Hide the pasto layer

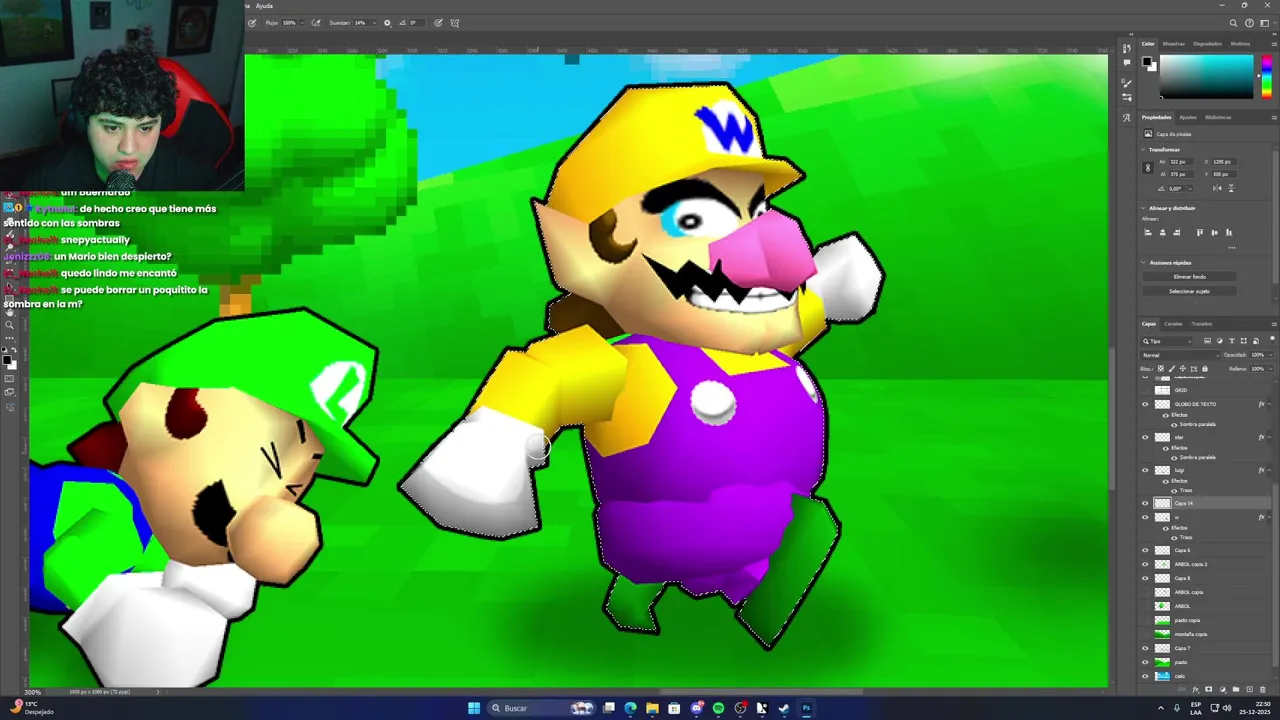(1146, 662)
